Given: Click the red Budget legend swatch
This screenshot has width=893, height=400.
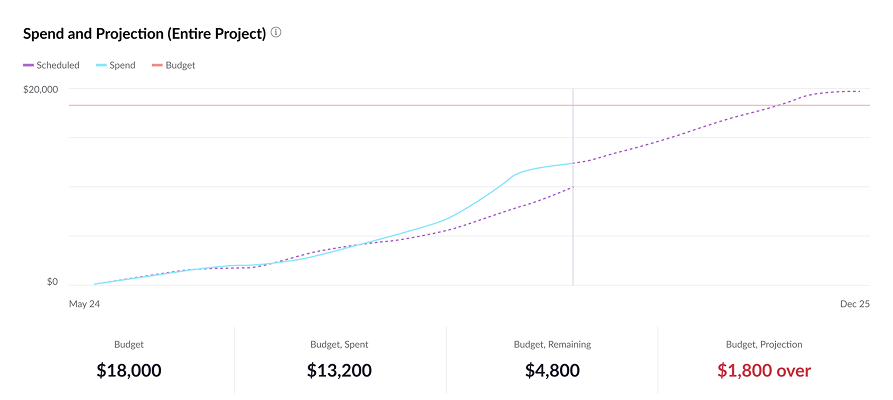Looking at the screenshot, I should point(157,66).
